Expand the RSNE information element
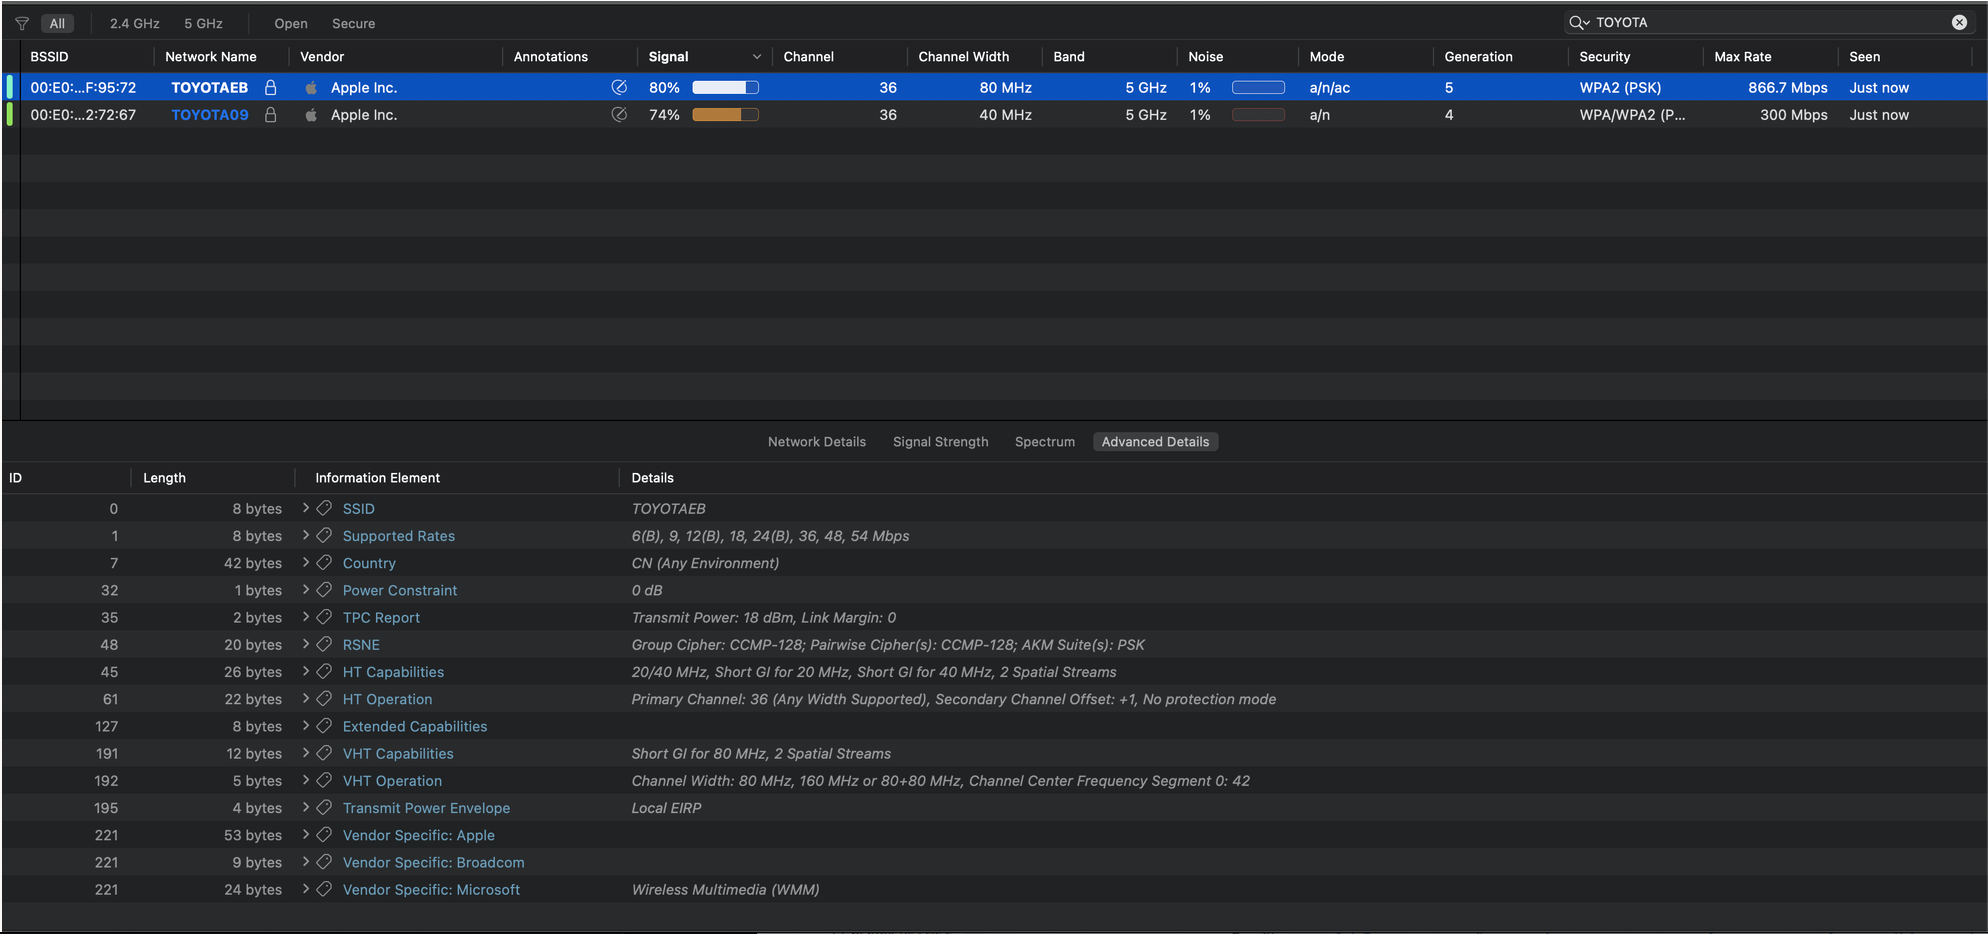This screenshot has height=934, width=1988. pos(306,644)
